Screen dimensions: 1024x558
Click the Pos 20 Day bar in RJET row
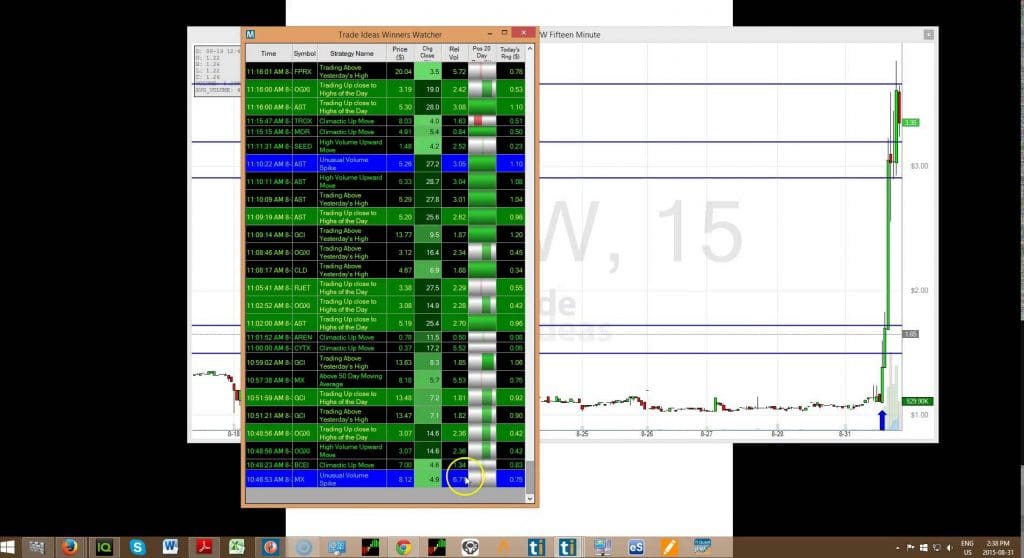pyautogui.click(x=482, y=287)
